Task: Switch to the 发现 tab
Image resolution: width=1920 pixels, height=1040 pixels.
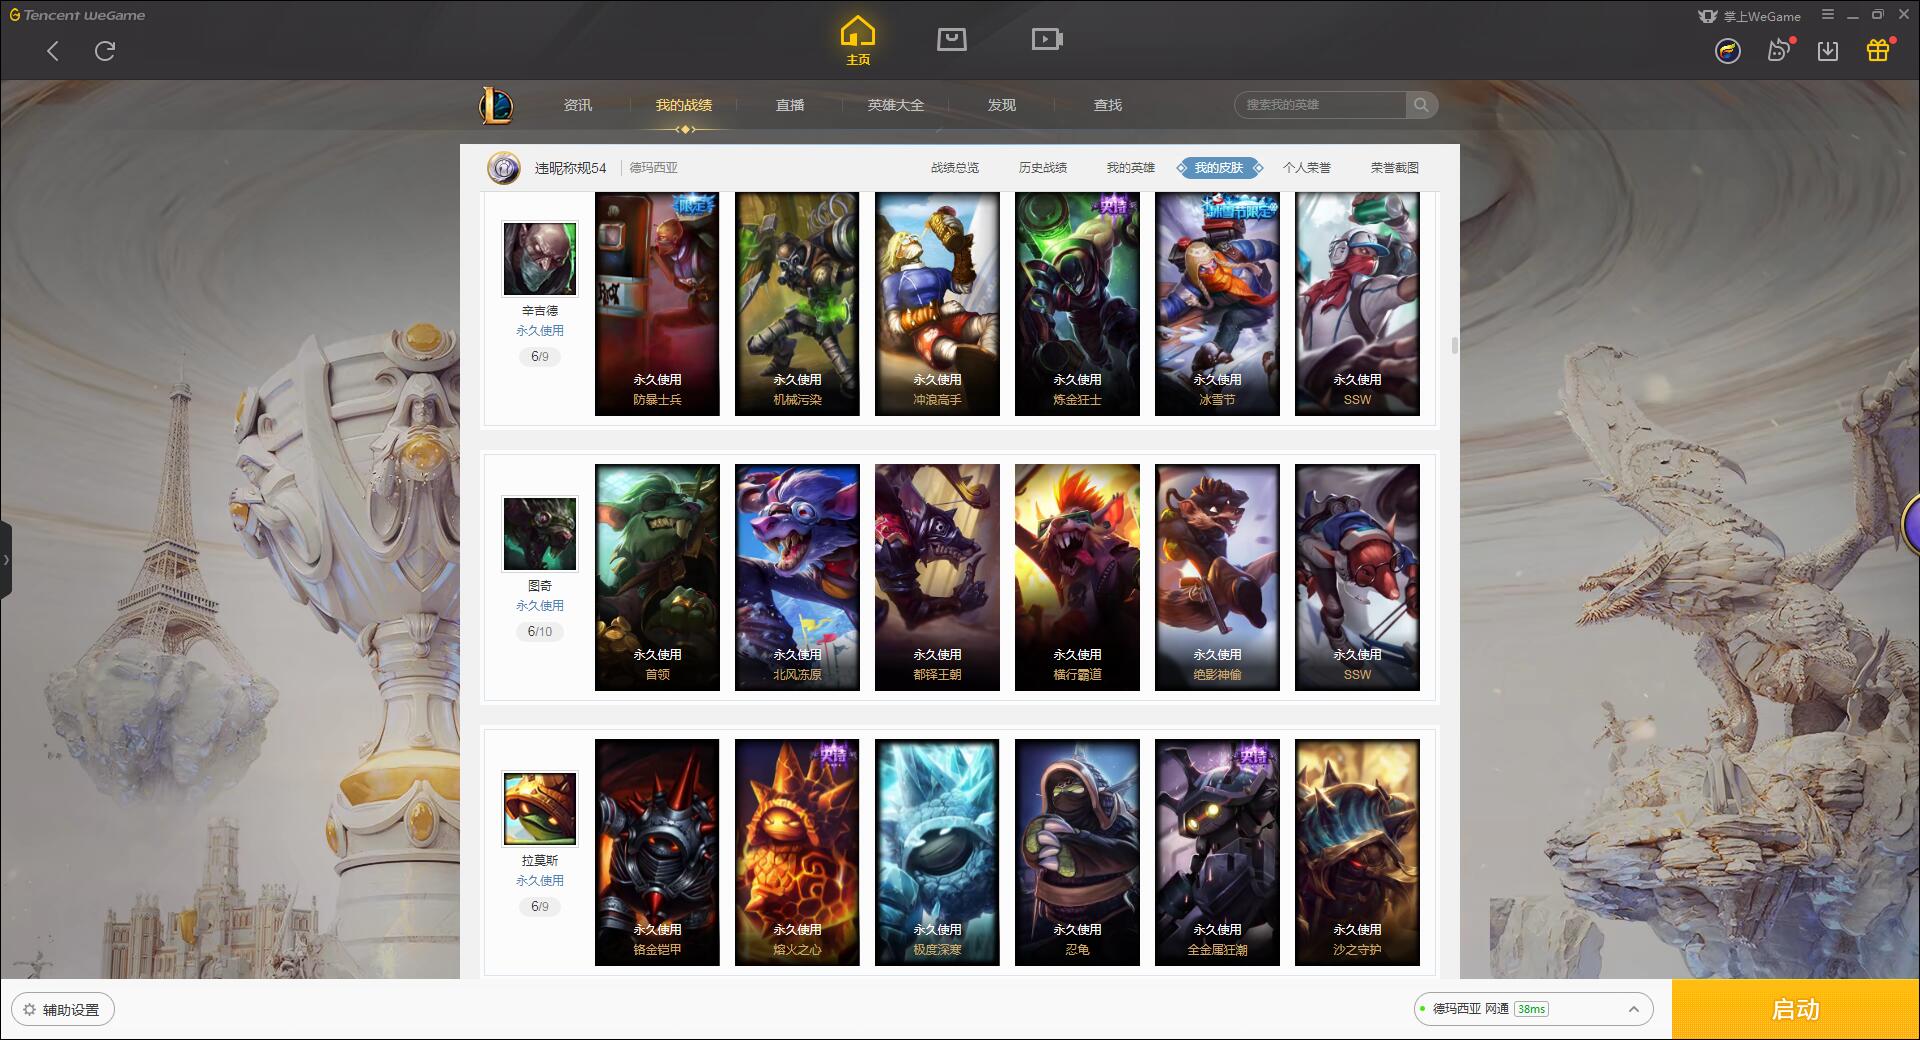Action: [x=1002, y=105]
